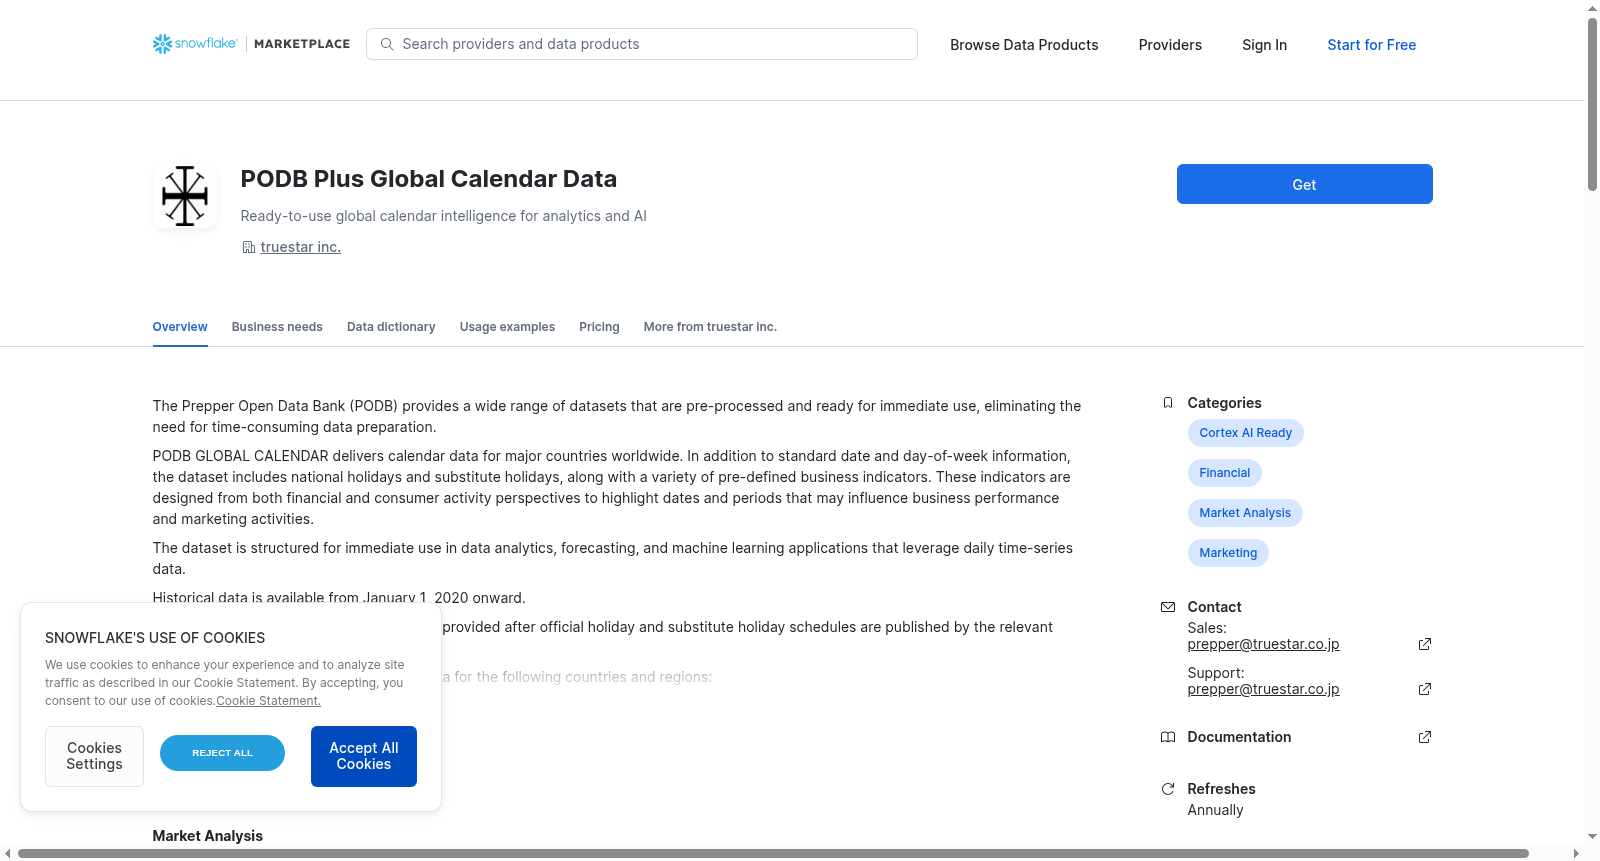Open the Providers nav item
Screen dimensions: 1600x861
coord(1170,45)
